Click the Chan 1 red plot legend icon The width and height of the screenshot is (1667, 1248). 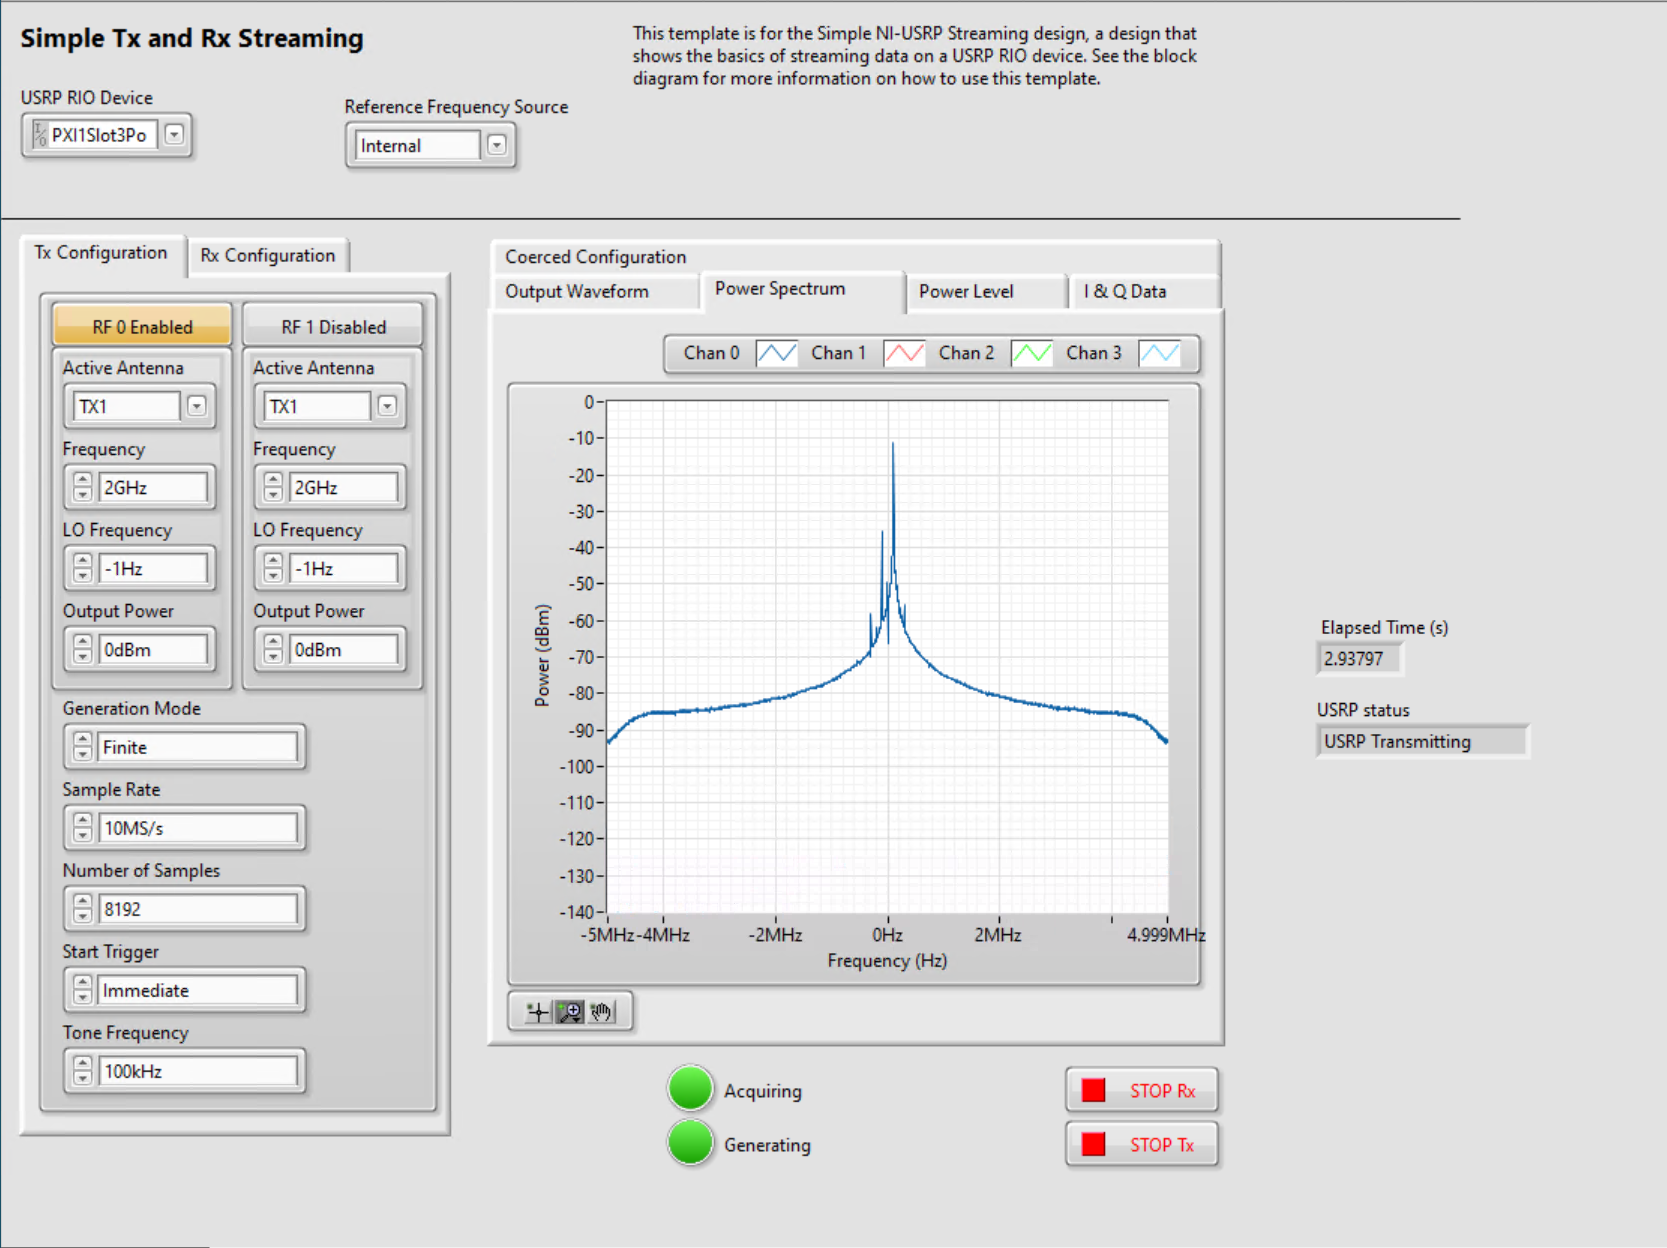(904, 353)
